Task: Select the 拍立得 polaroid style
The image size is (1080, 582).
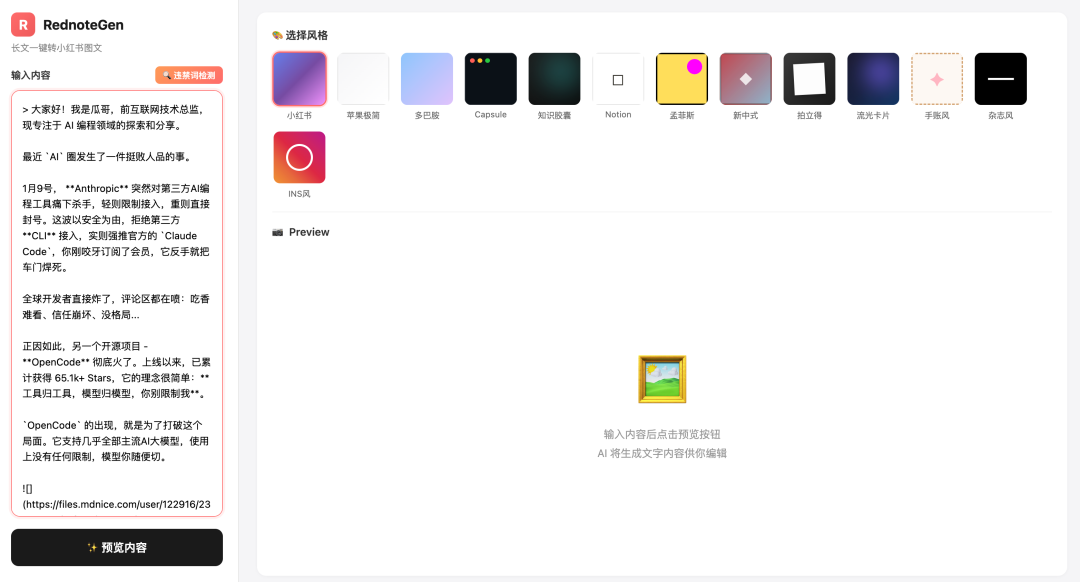Action: coord(809,79)
